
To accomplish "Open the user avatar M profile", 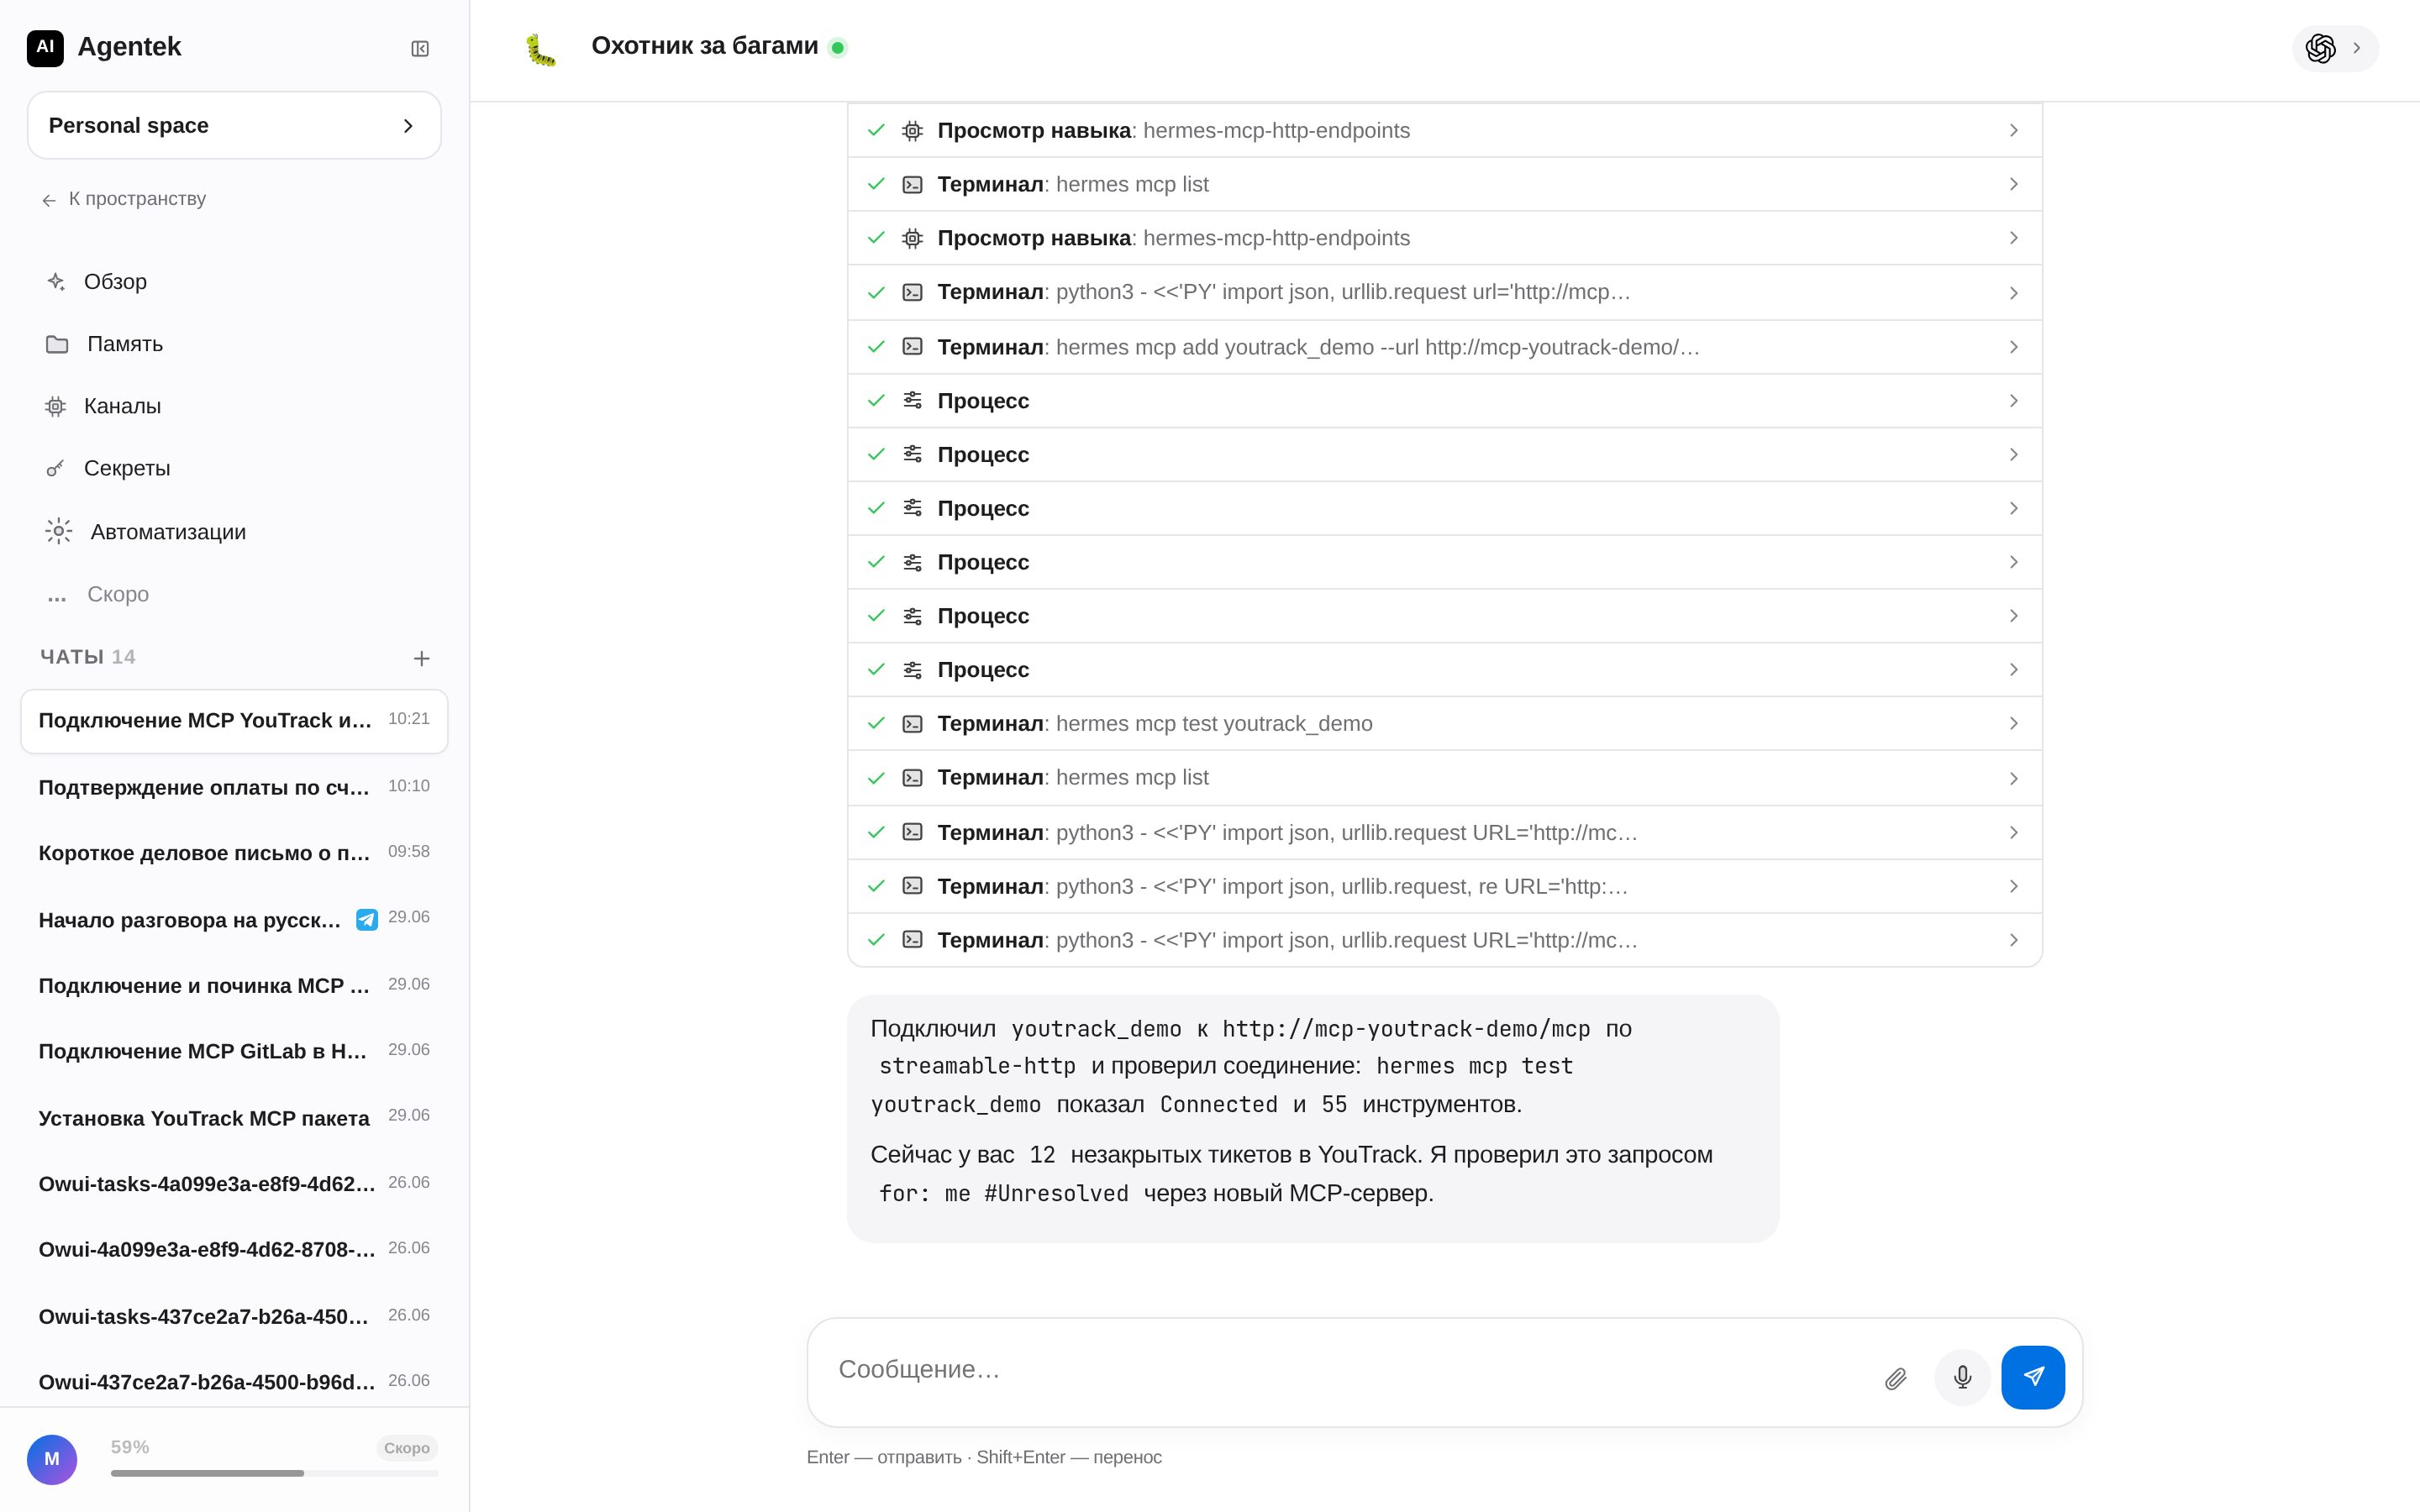I will (52, 1459).
